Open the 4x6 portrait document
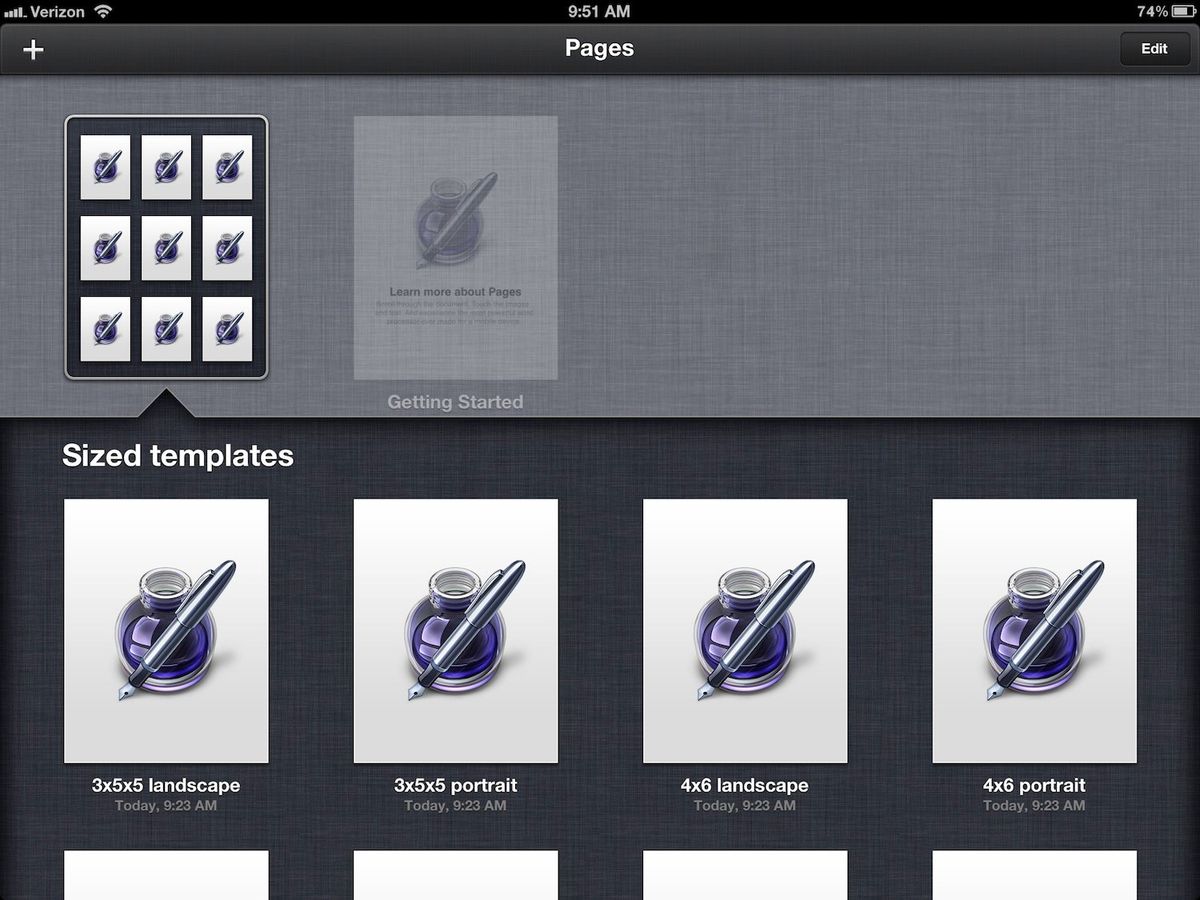The image size is (1200, 900). 1035,632
